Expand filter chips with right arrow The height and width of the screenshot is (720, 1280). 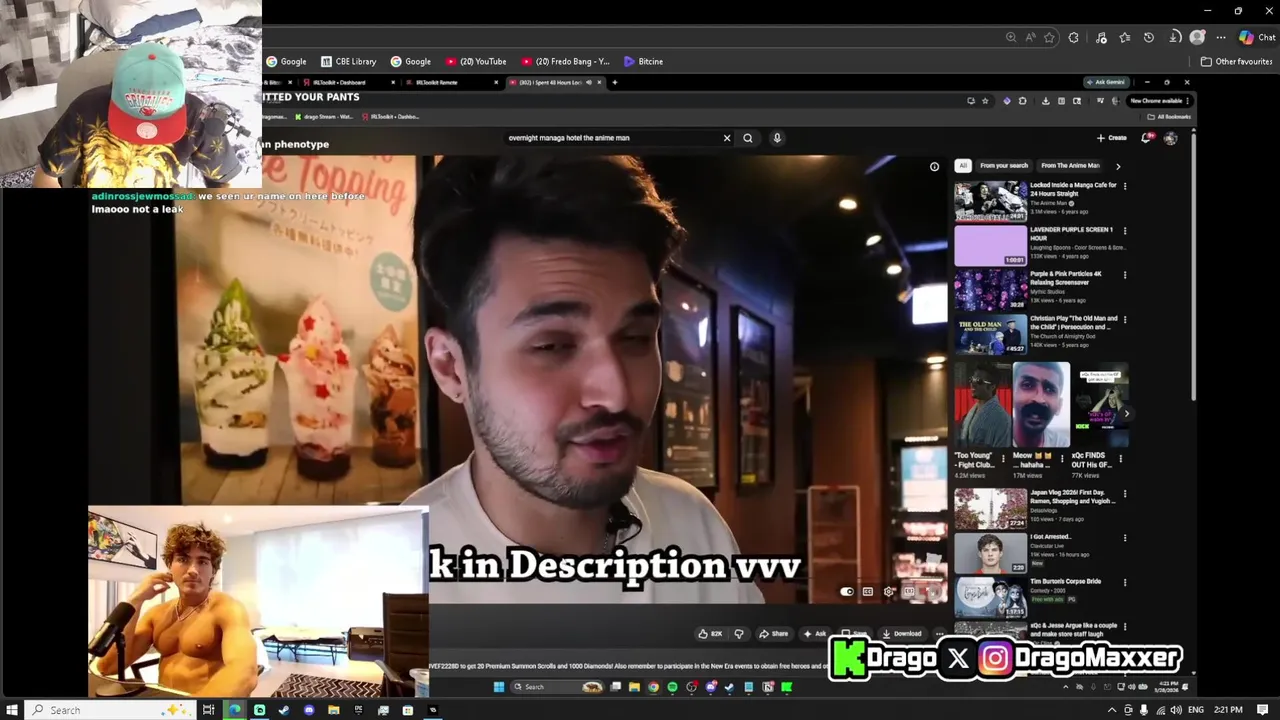(x=1118, y=166)
